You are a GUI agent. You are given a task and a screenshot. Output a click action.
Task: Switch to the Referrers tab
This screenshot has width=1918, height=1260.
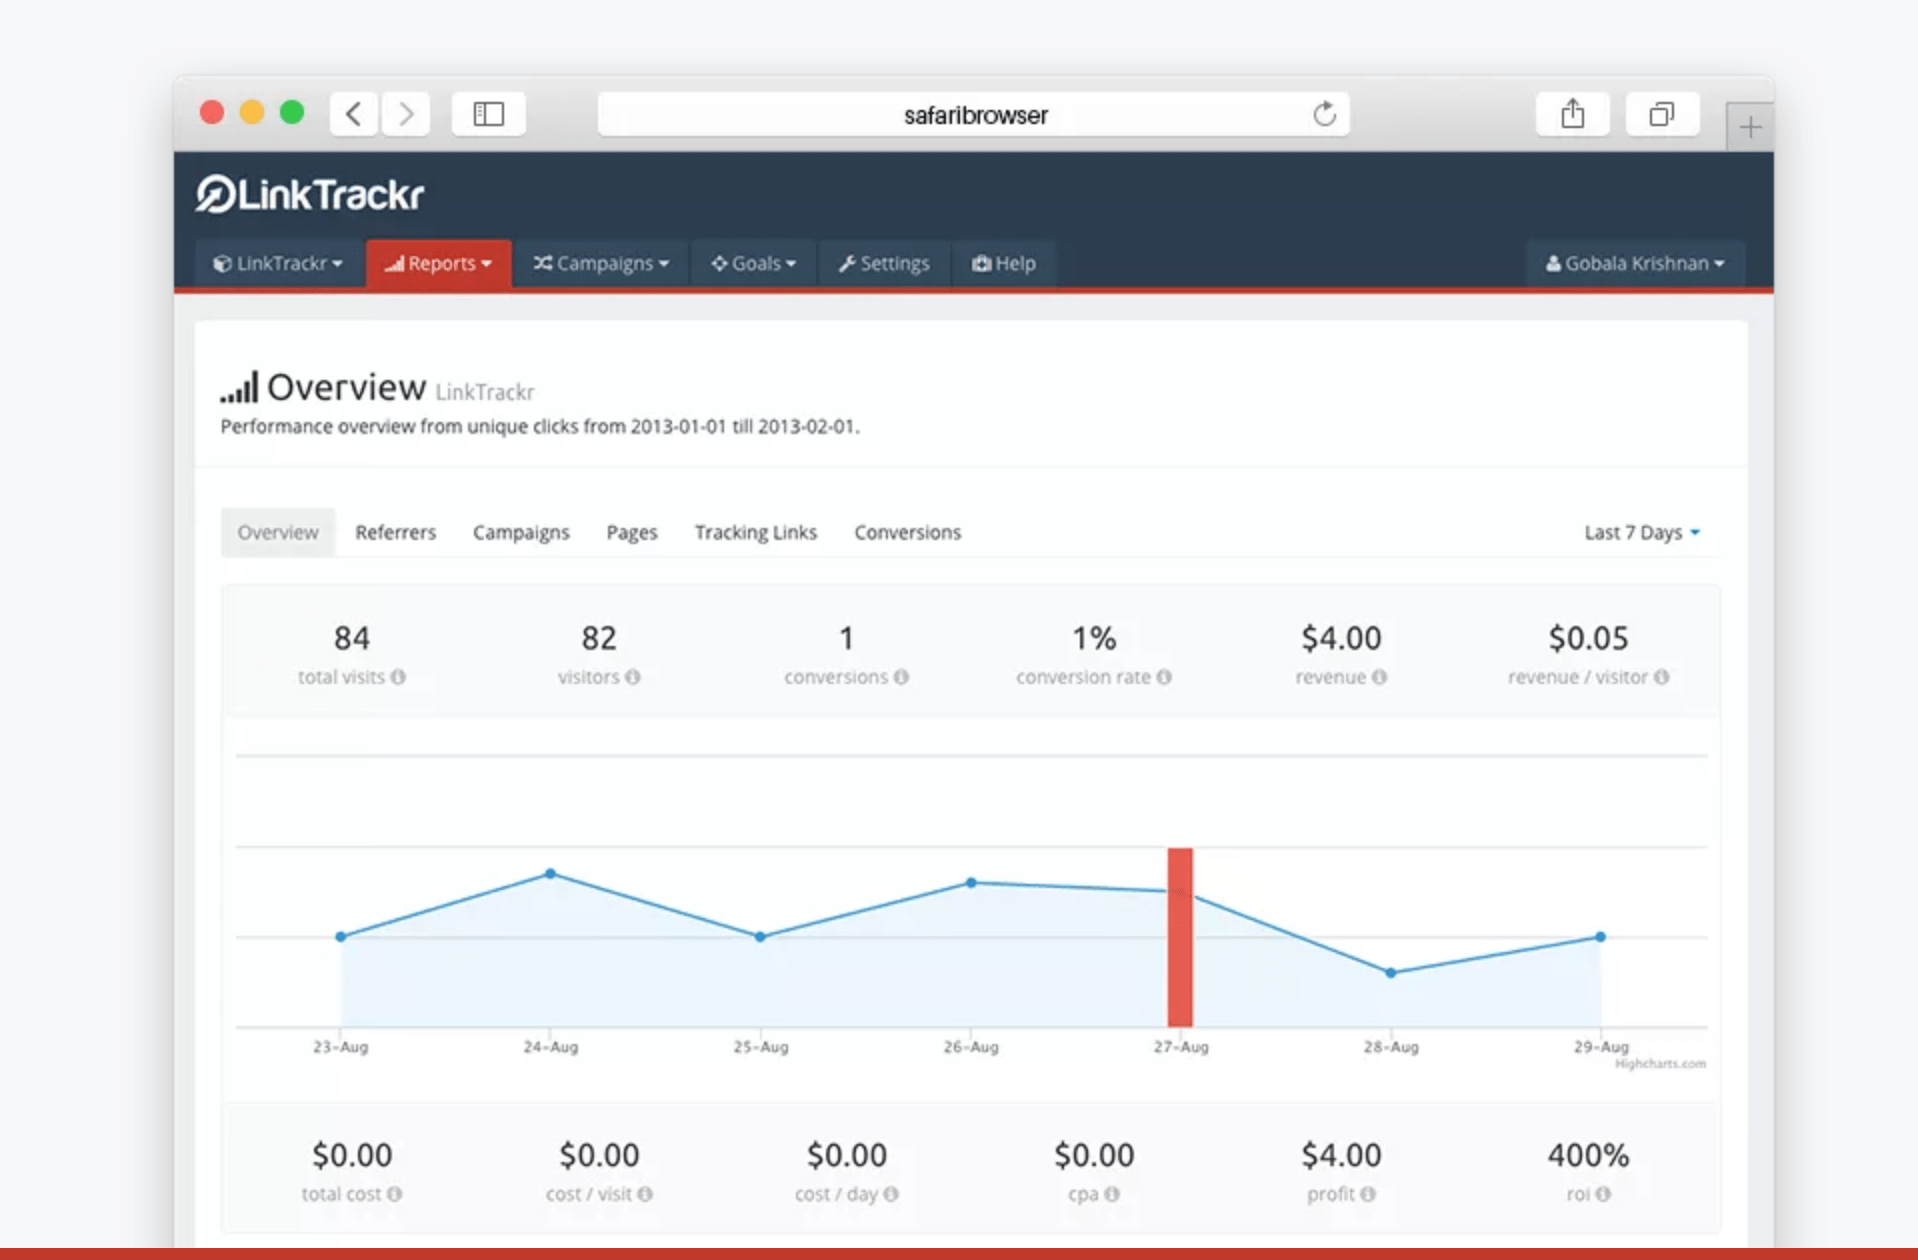click(x=395, y=532)
